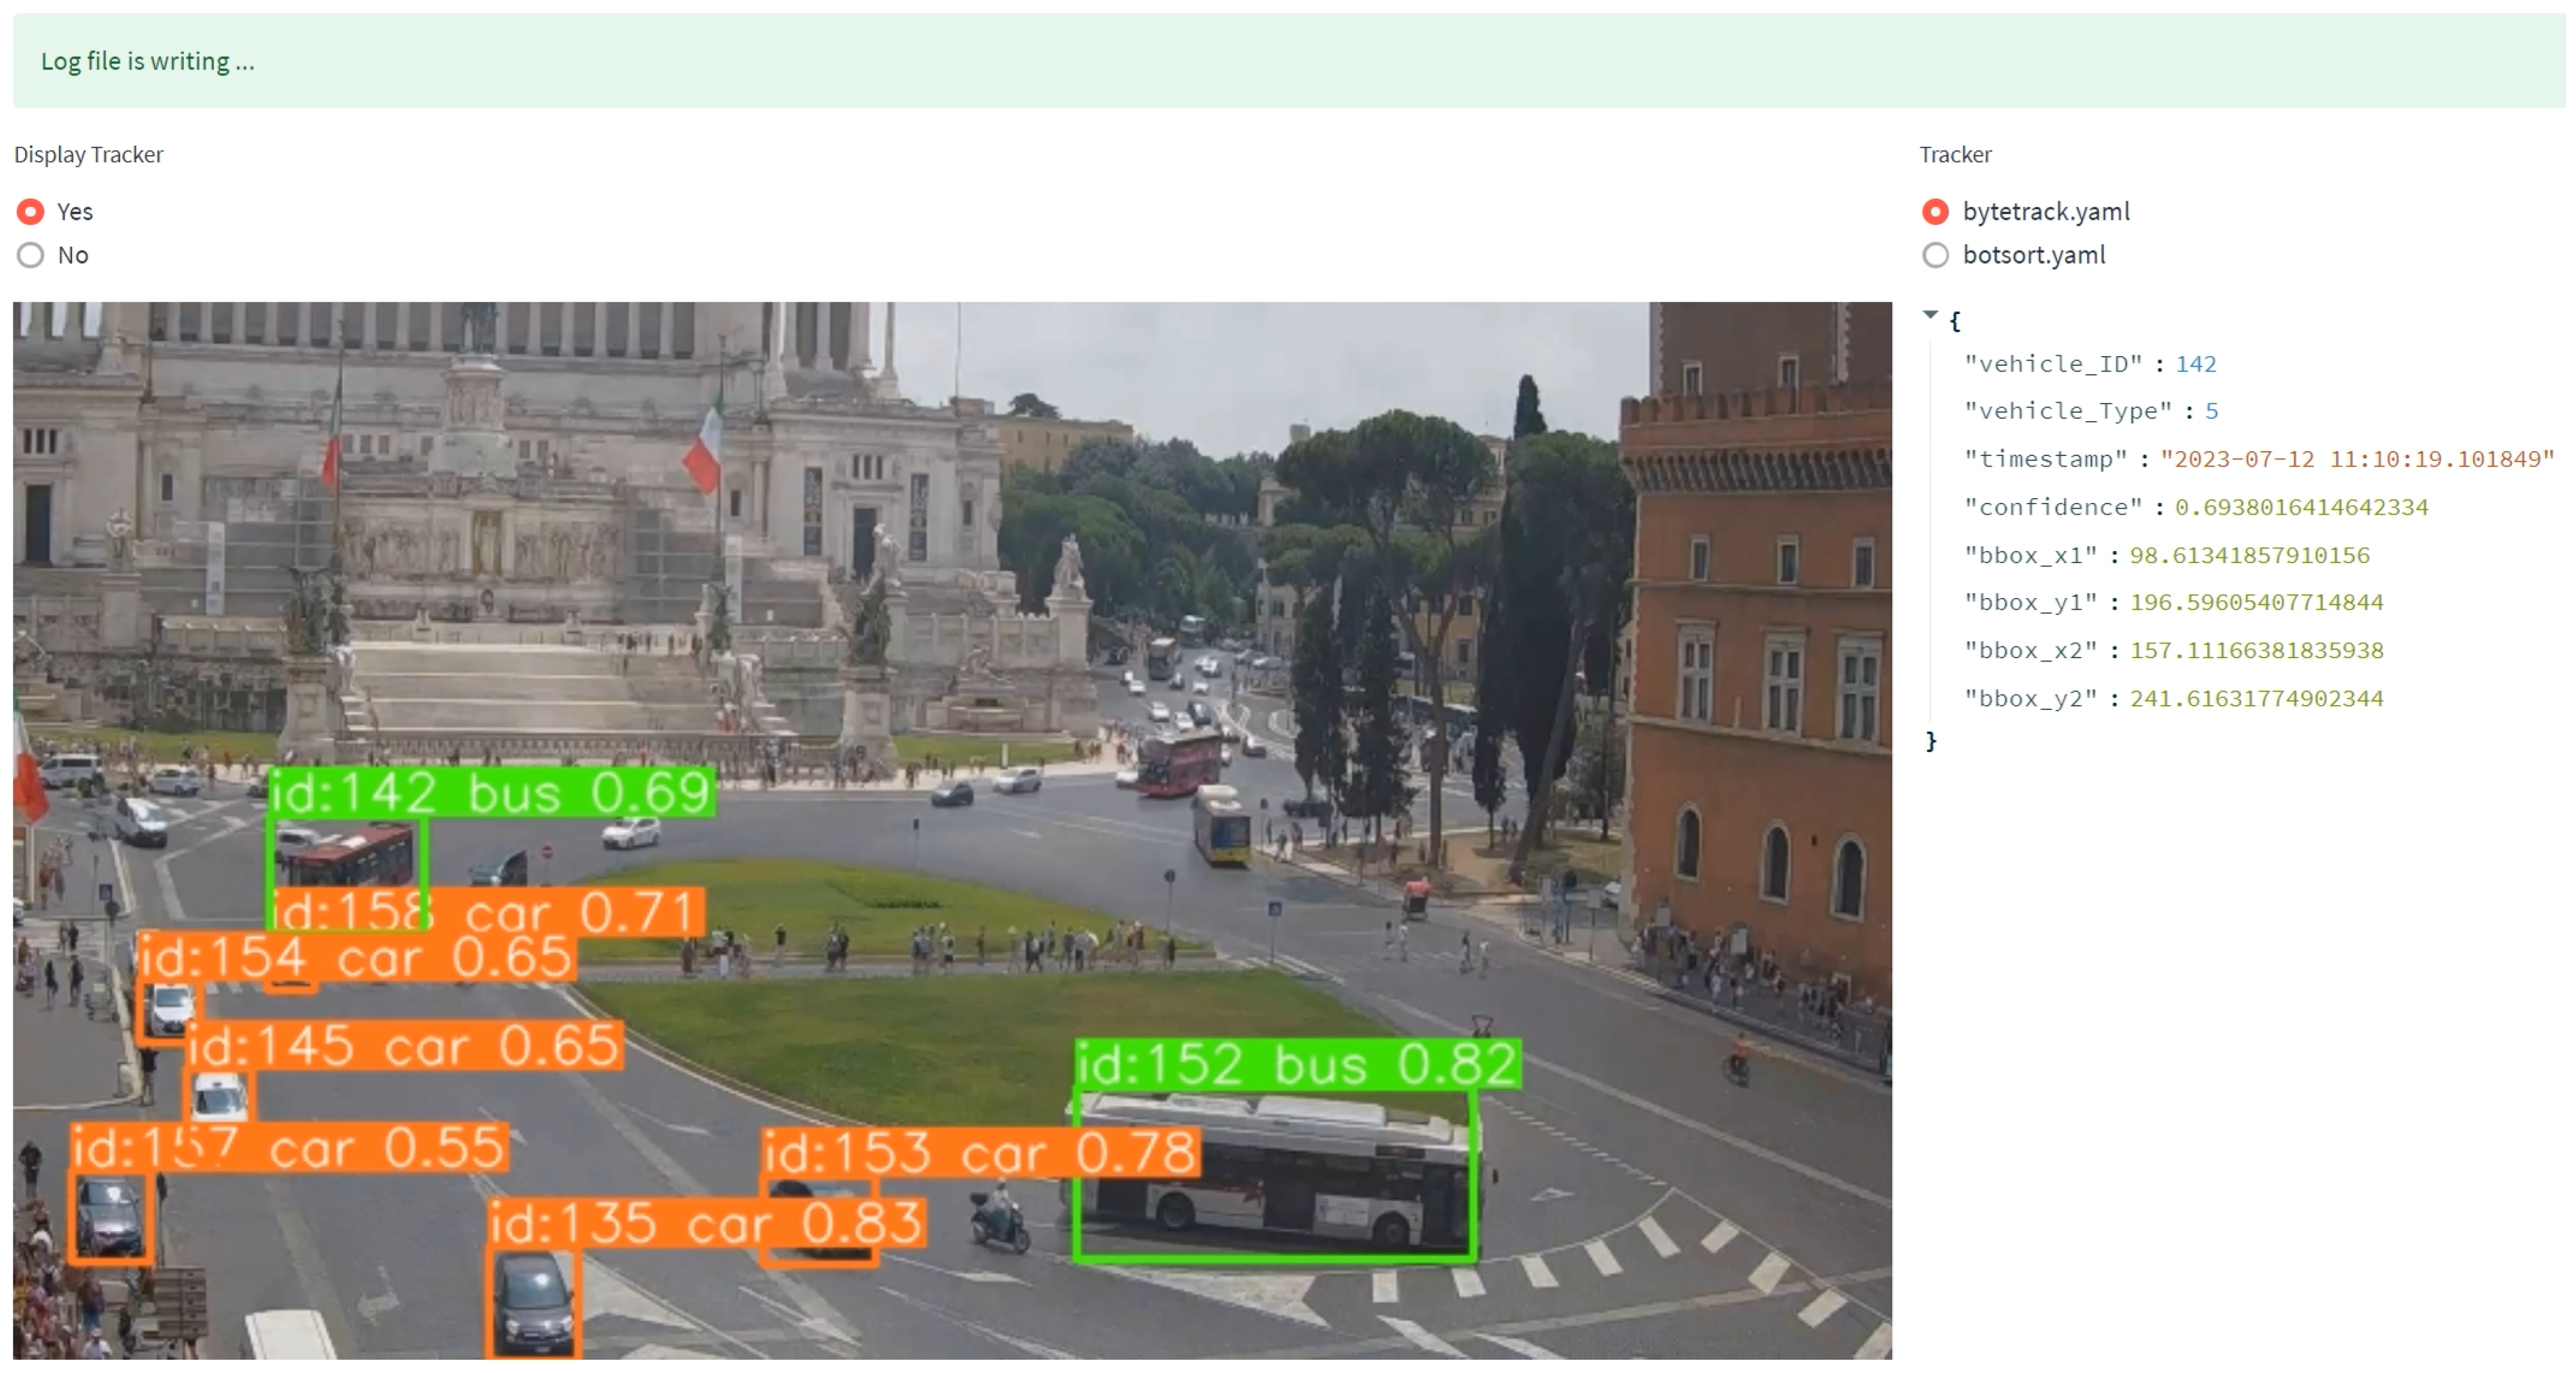The width and height of the screenshot is (2576, 1373).
Task: Select the No radio option for Display Tracker
Action: (x=31, y=255)
